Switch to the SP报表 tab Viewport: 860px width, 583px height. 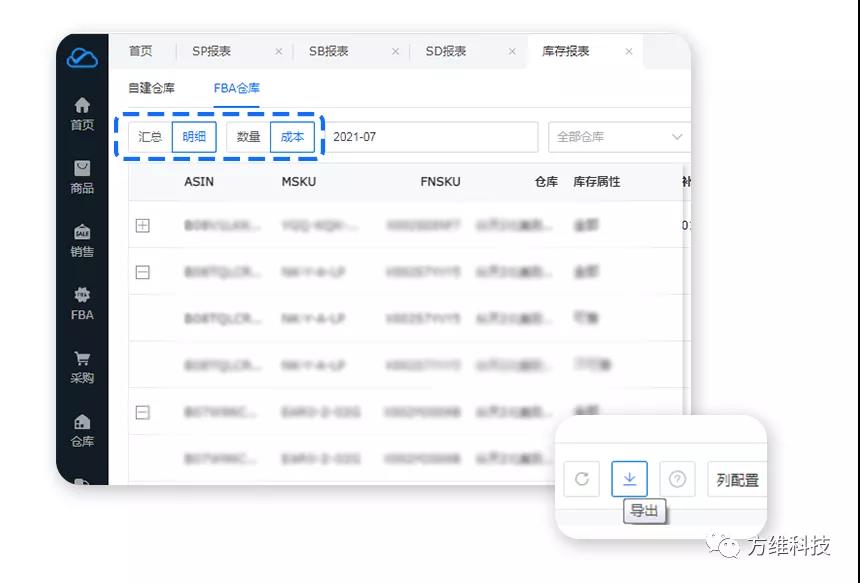point(212,51)
